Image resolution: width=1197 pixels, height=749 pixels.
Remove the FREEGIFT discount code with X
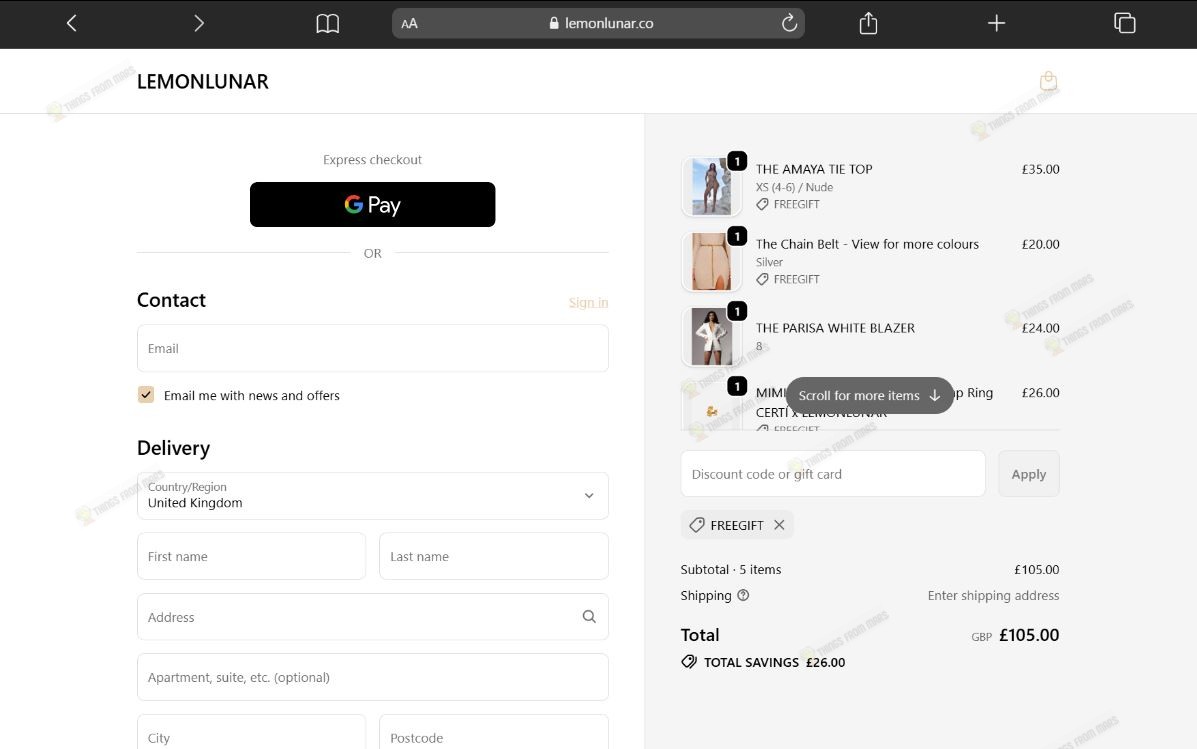click(x=779, y=525)
